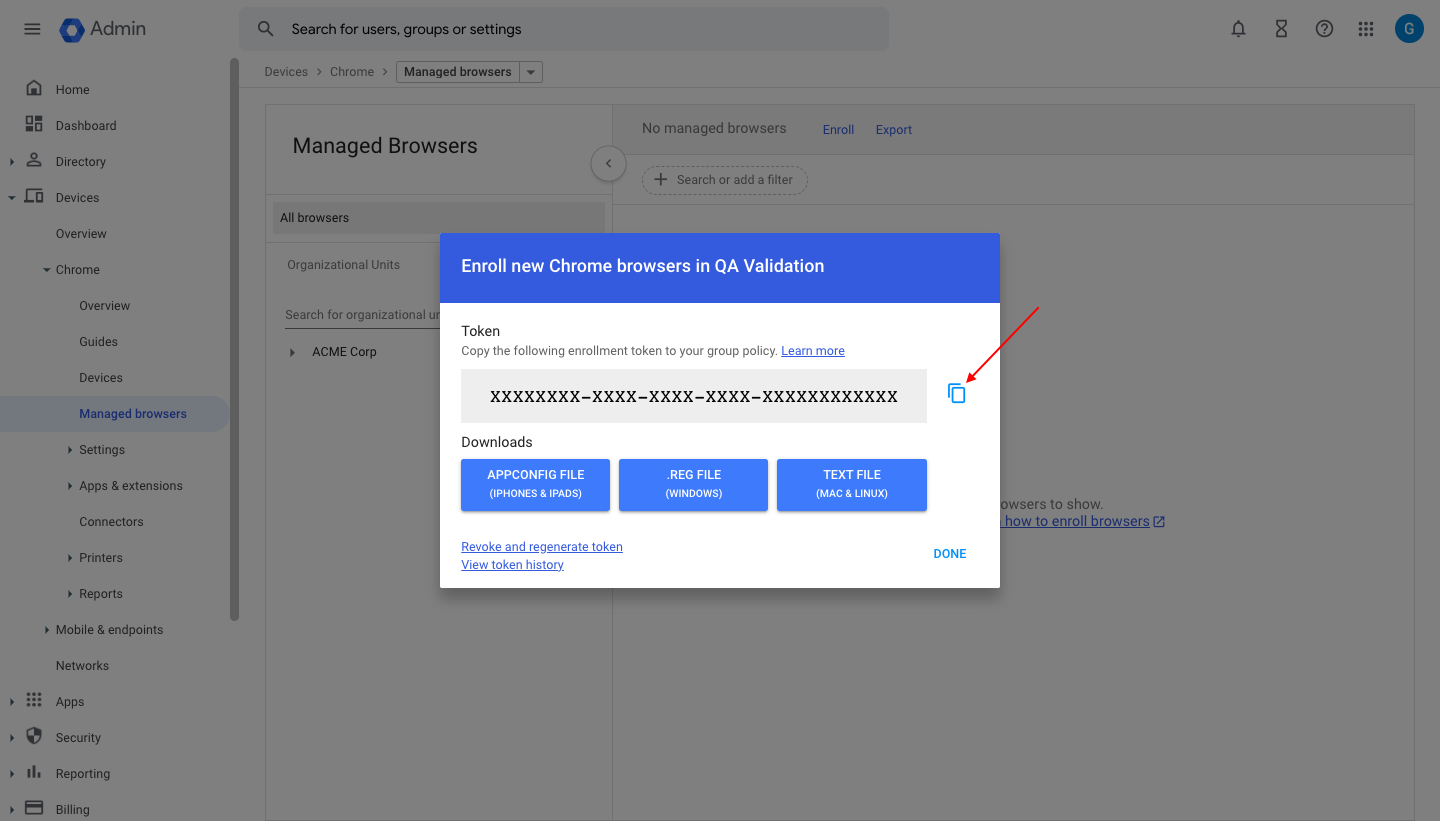Click the plus icon in filter chip
Screen dimensions: 1440x821
660,180
